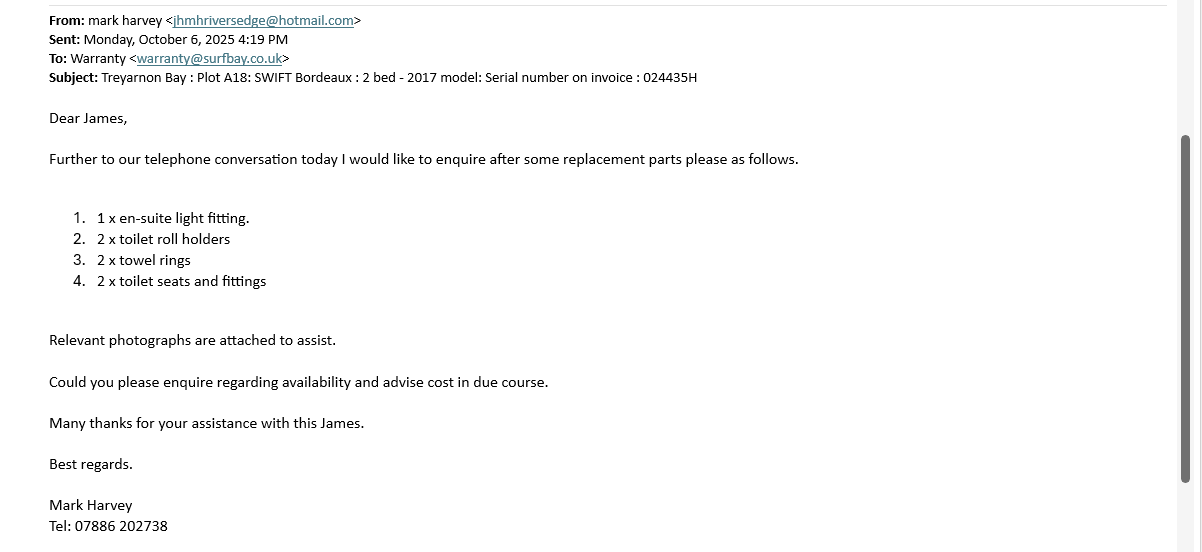Click the warranty@surfbay.co.uk recipient link
Image resolution: width=1202 pixels, height=552 pixels.
click(209, 59)
